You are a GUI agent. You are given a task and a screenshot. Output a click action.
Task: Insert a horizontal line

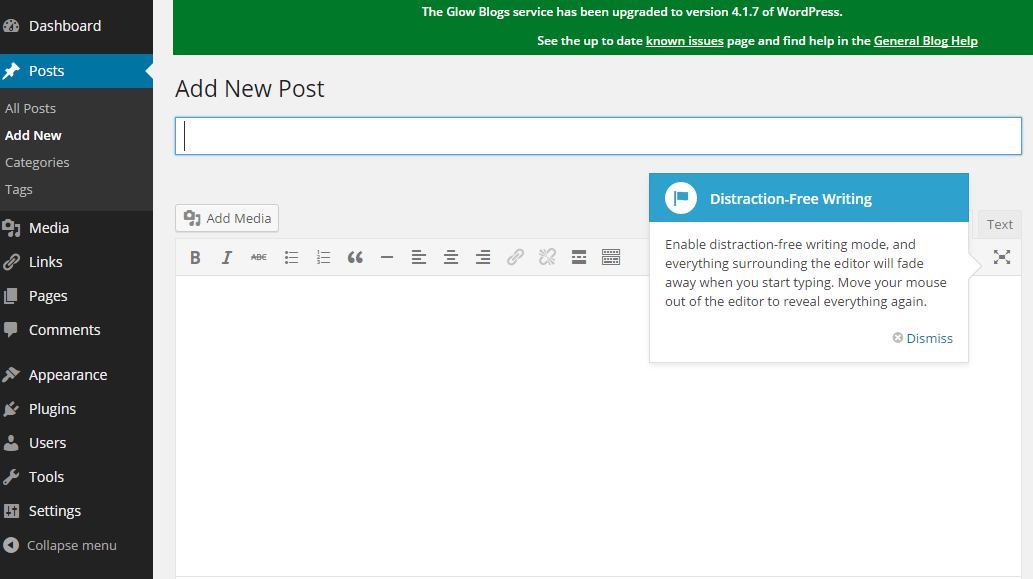click(387, 258)
